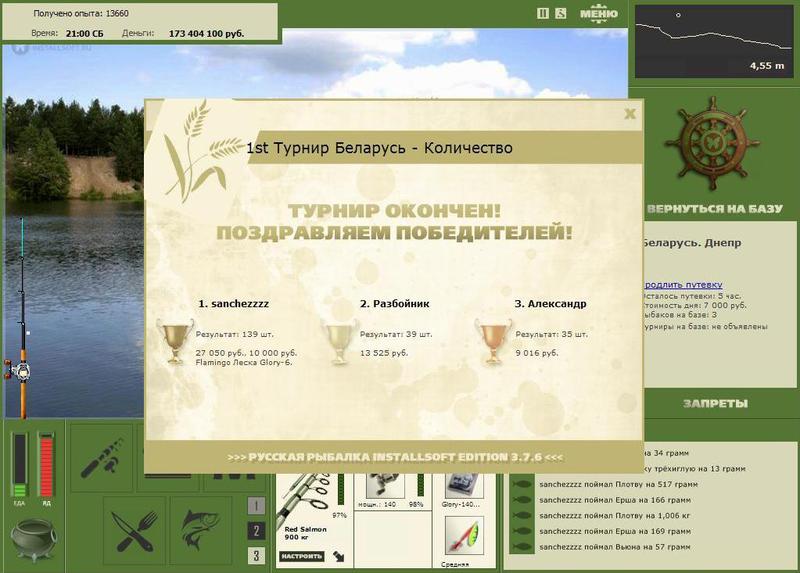Screen dimensions: 800x573
Task: Select second place name Разбойник
Action: [x=394, y=304]
